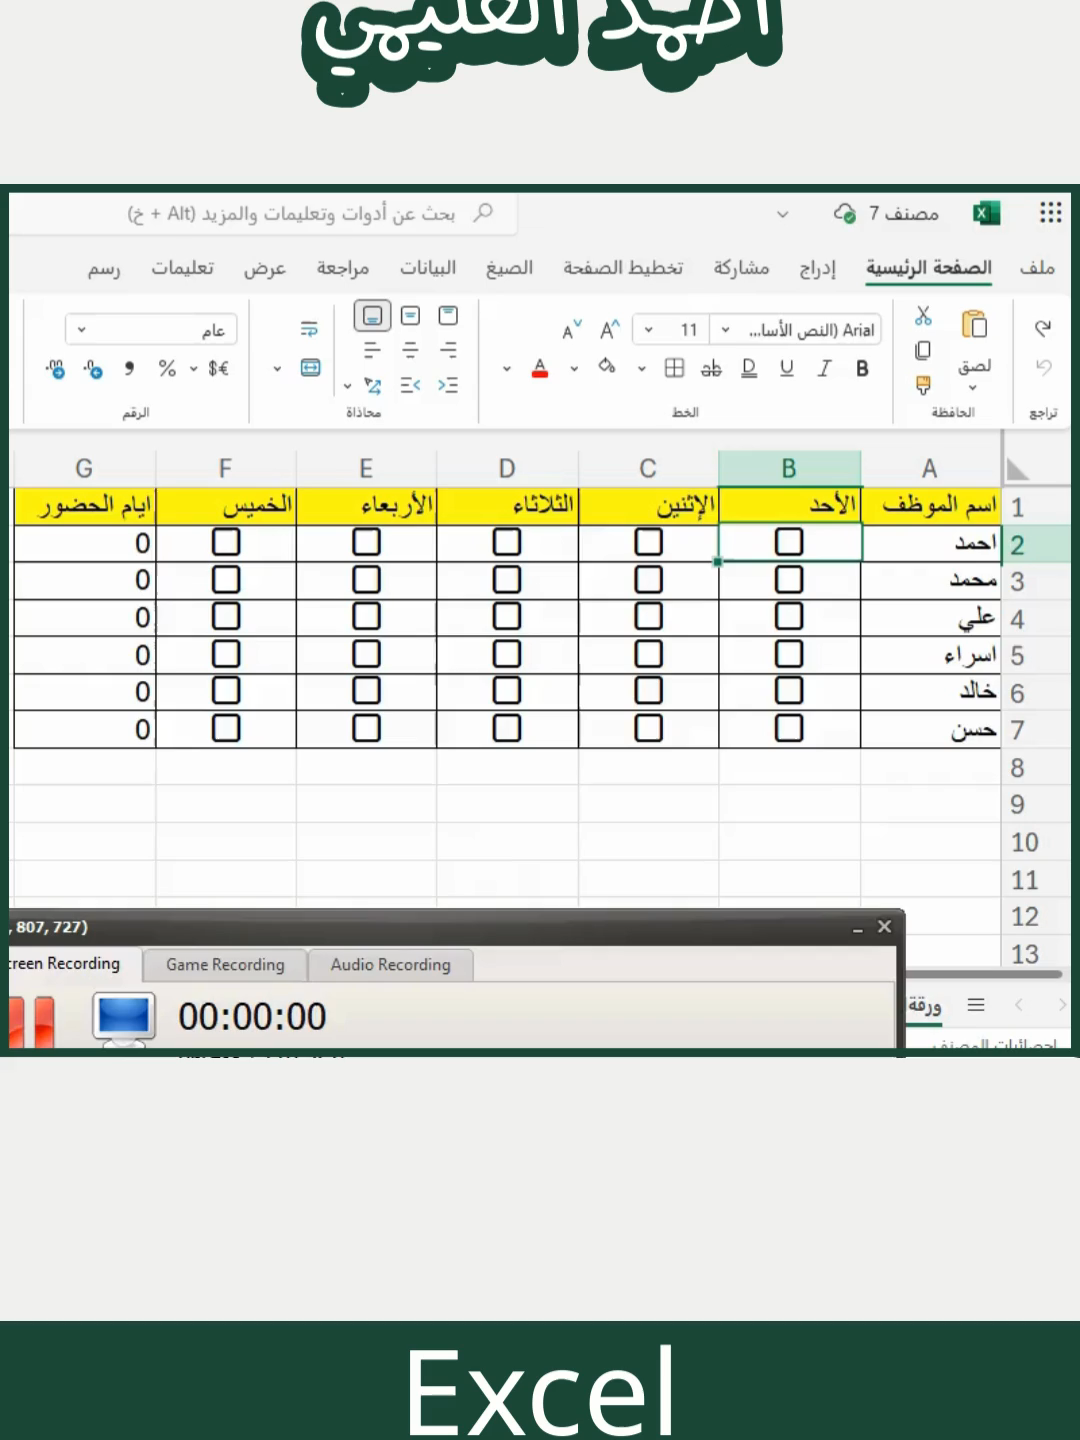This screenshot has width=1080, height=1440.
Task: Click the Cut scissors icon
Action: pos(923,316)
